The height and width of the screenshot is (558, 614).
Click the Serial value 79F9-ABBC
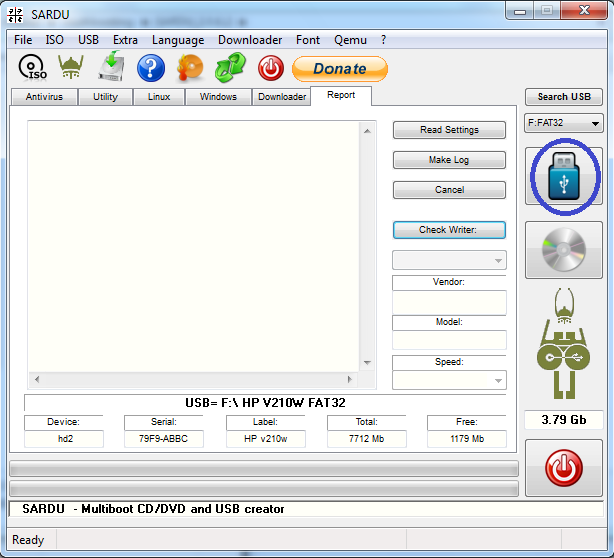click(x=164, y=439)
